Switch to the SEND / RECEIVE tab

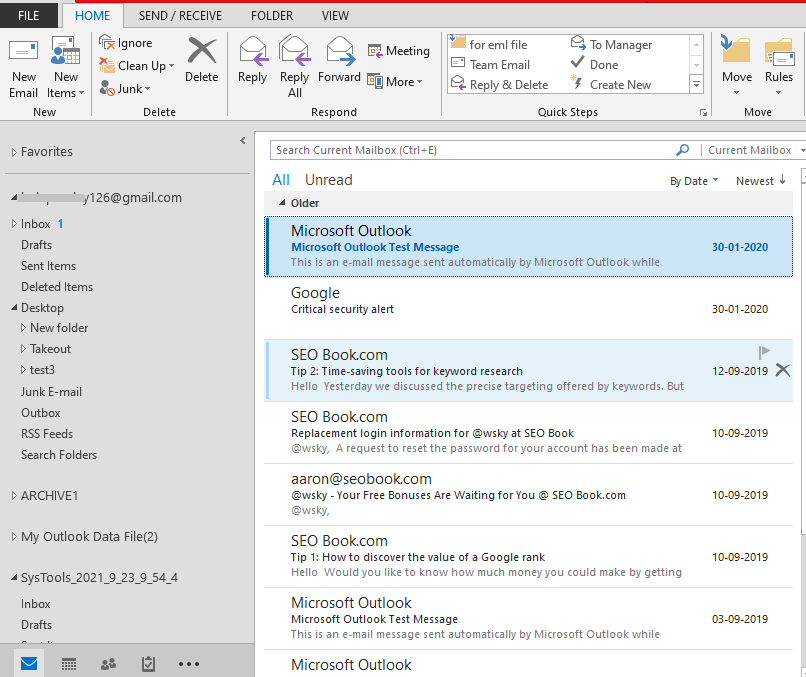[x=180, y=15]
